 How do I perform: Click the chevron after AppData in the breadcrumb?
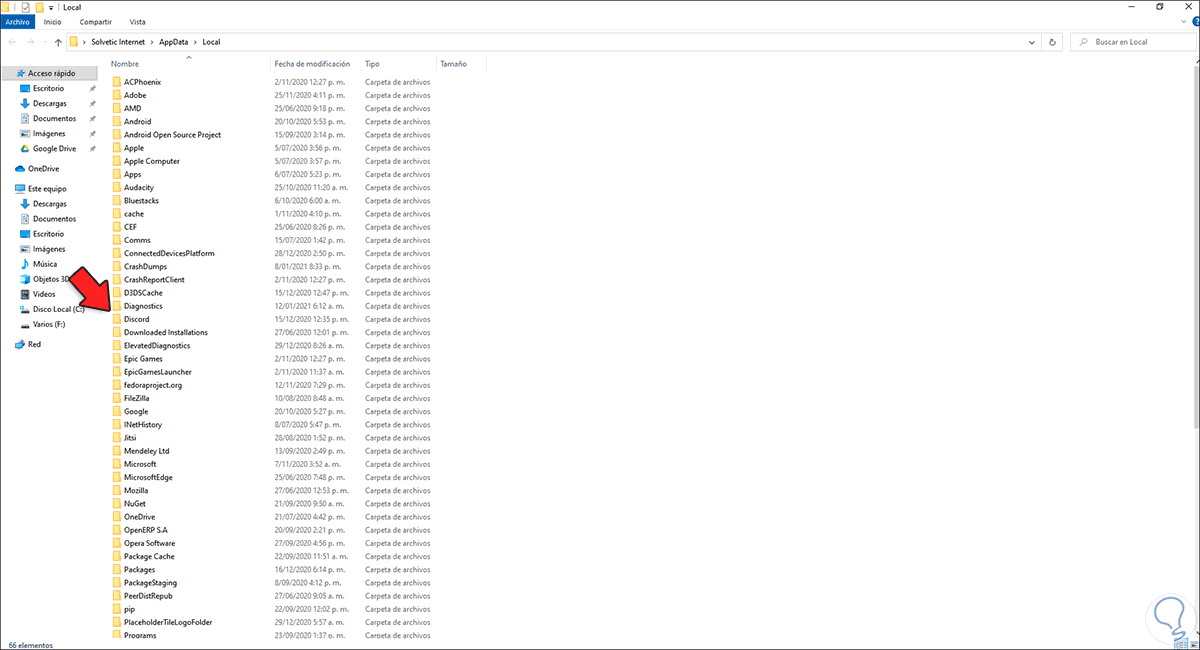pyautogui.click(x=194, y=42)
